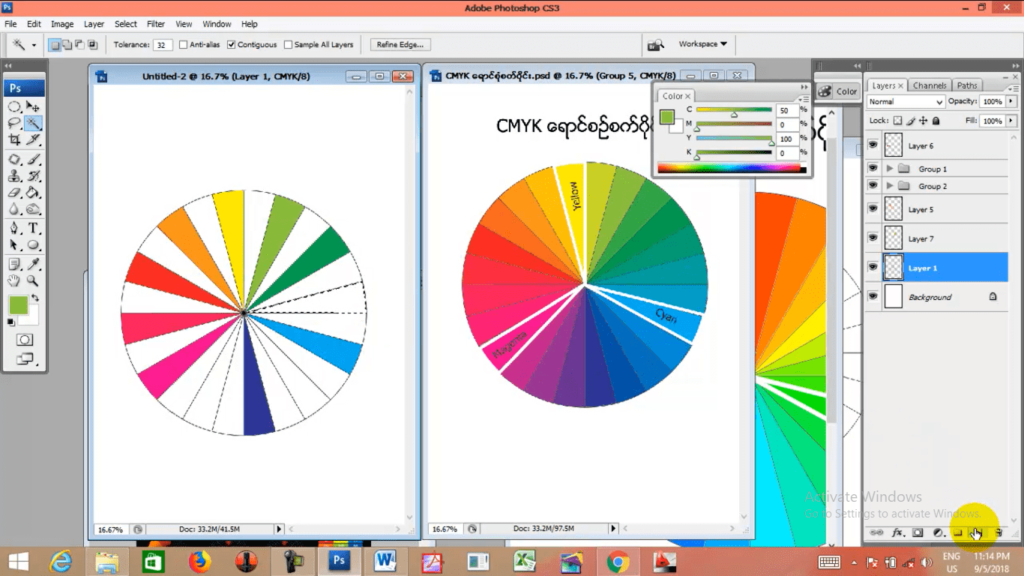1024x576 pixels.
Task: Select the Move tool
Action: 33,106
